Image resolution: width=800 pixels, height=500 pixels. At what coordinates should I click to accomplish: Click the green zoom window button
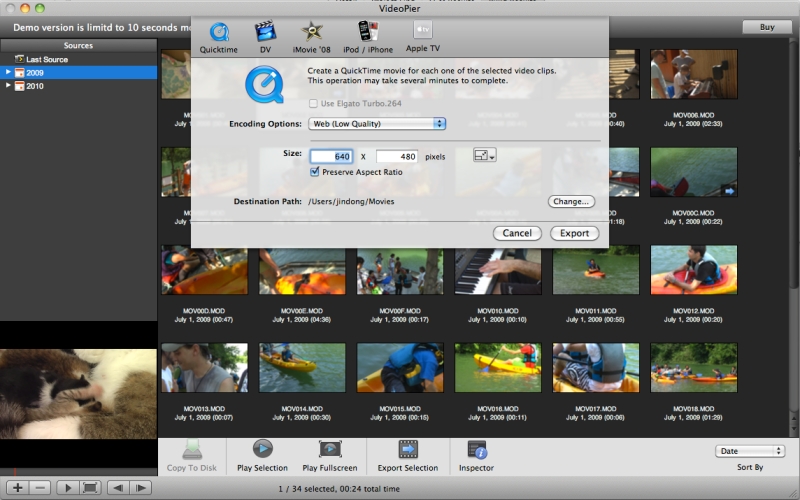click(39, 8)
